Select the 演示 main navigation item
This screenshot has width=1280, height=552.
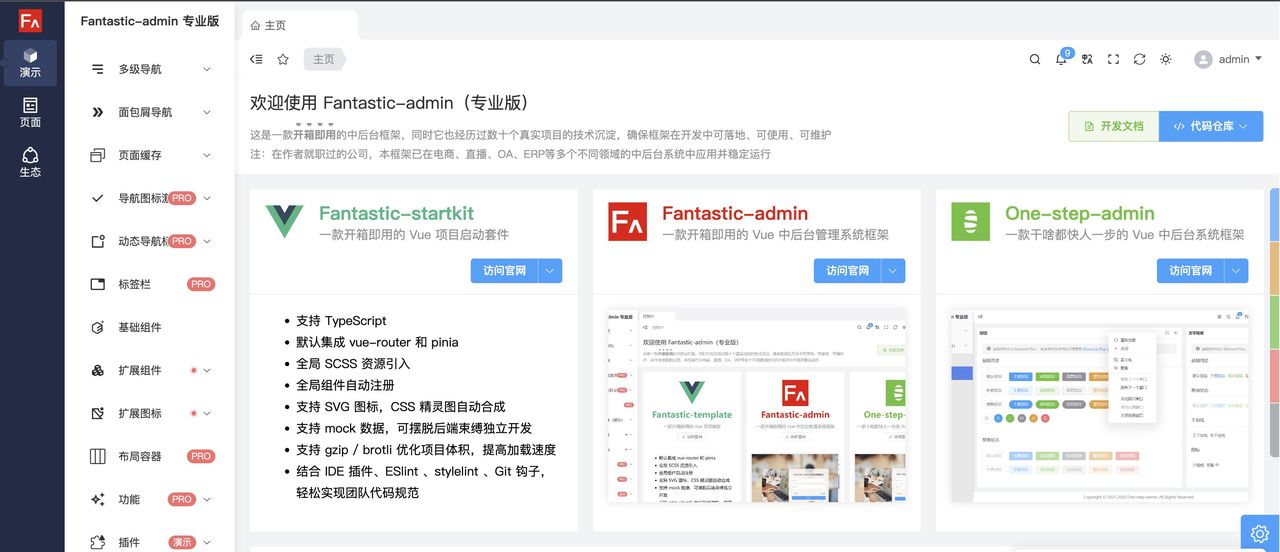30,62
